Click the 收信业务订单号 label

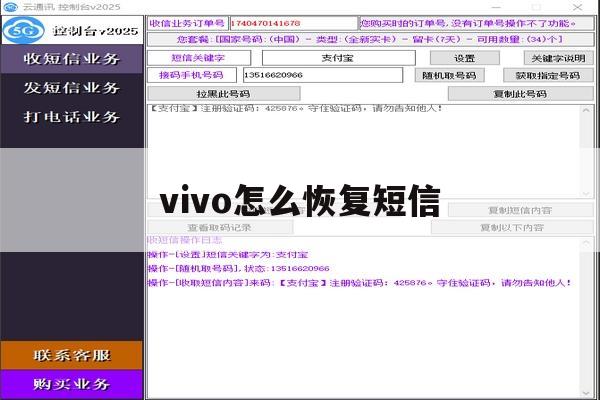(187, 23)
